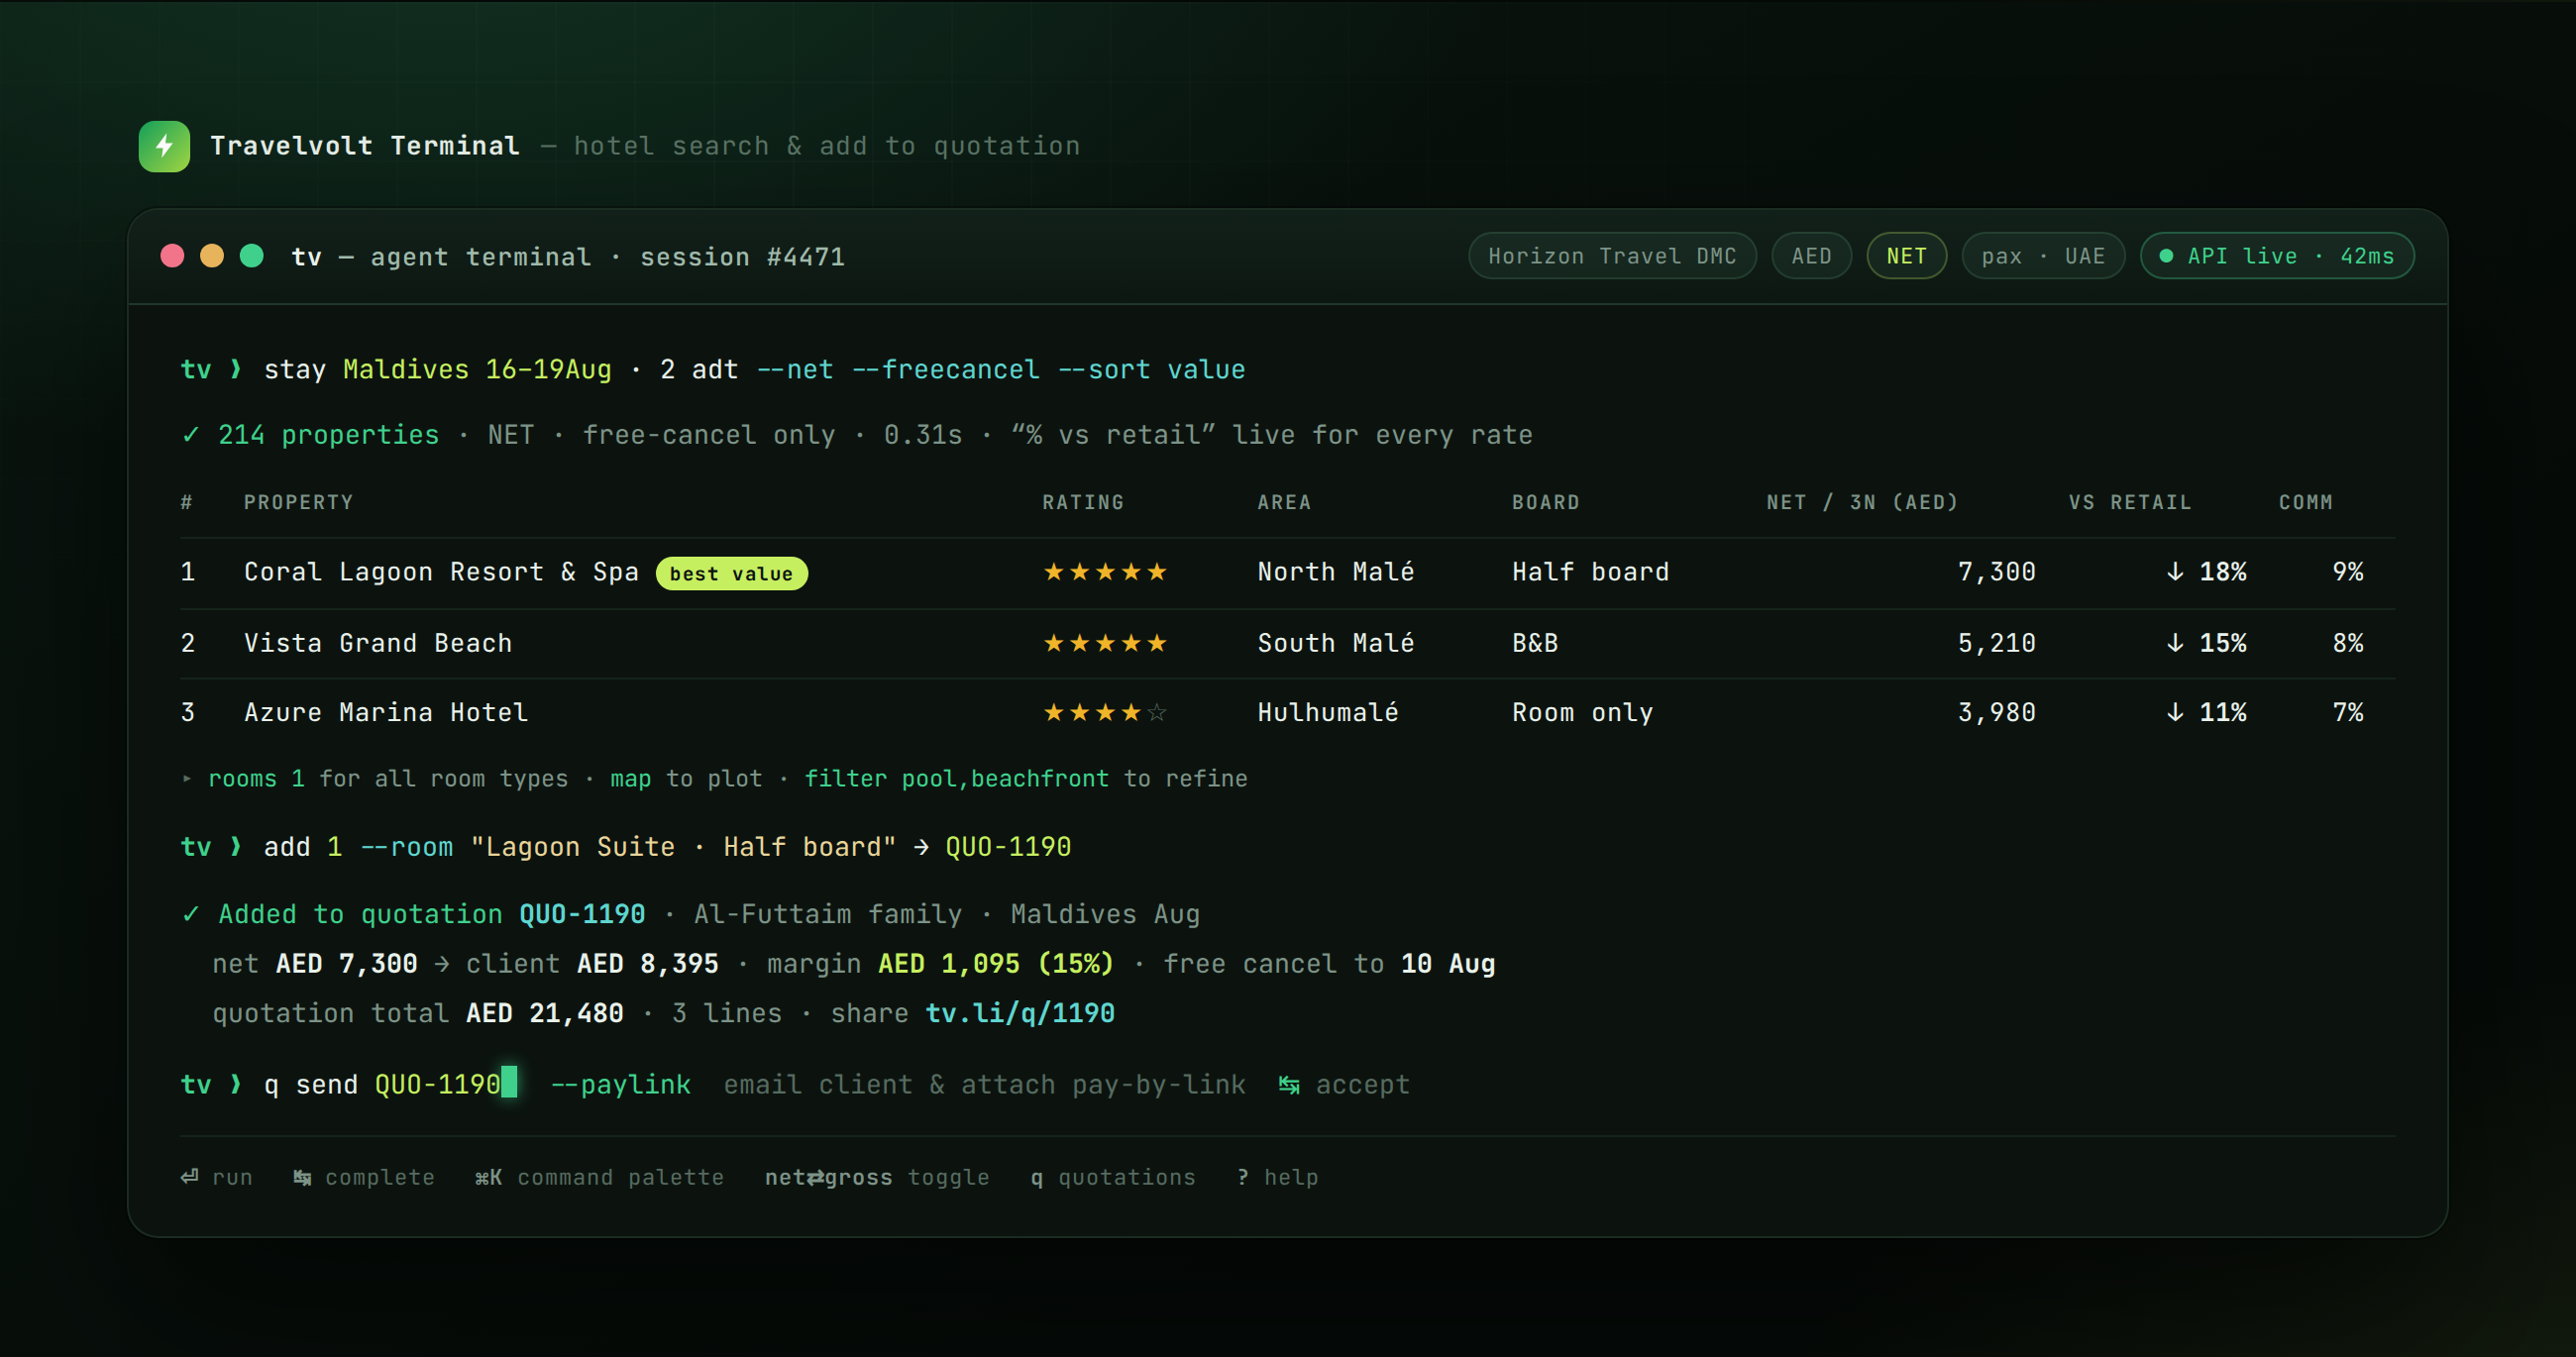
Task: Click the tab-key complete icon
Action: click(302, 1177)
